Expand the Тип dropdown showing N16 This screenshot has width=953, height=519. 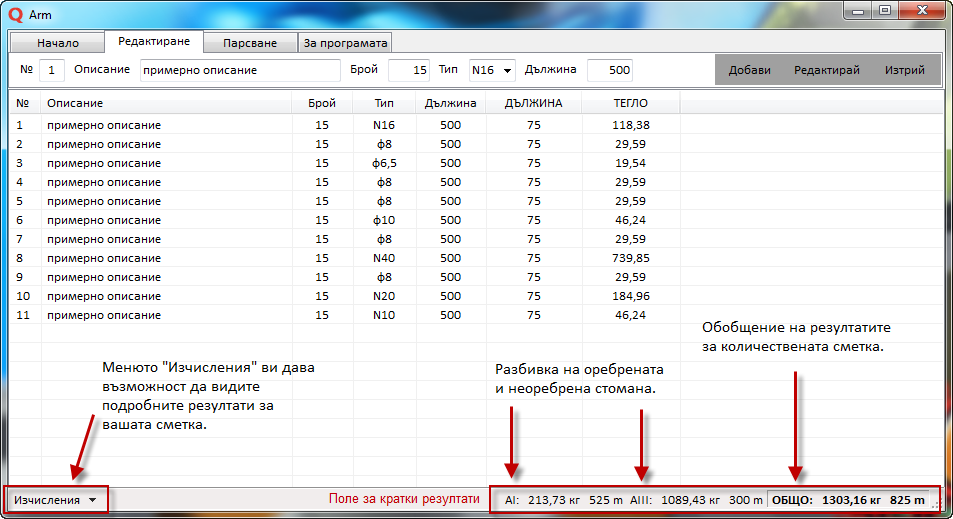click(x=492, y=70)
